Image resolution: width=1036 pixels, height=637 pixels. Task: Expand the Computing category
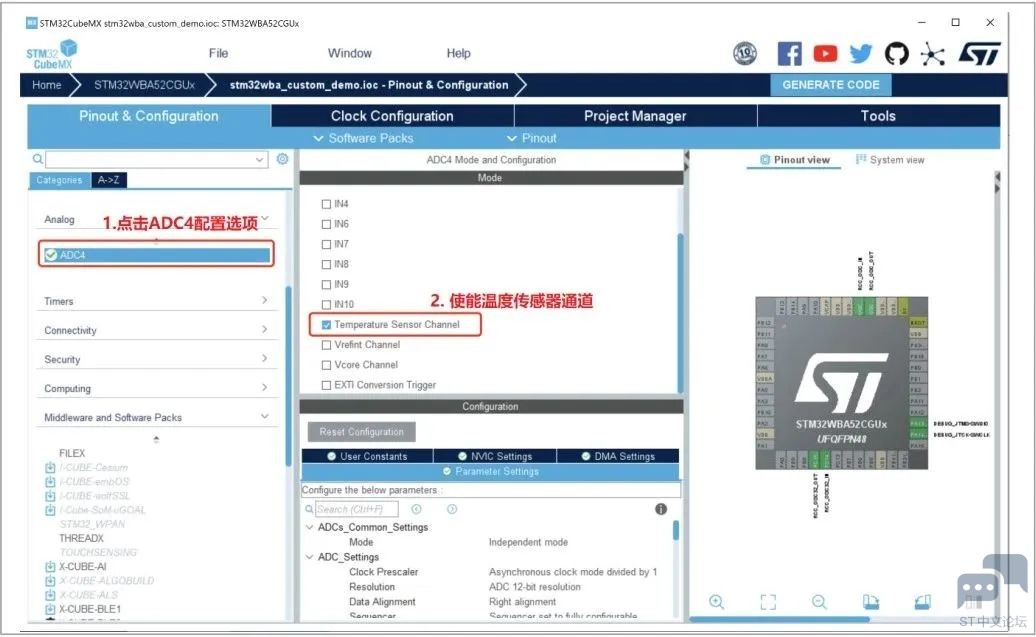264,387
